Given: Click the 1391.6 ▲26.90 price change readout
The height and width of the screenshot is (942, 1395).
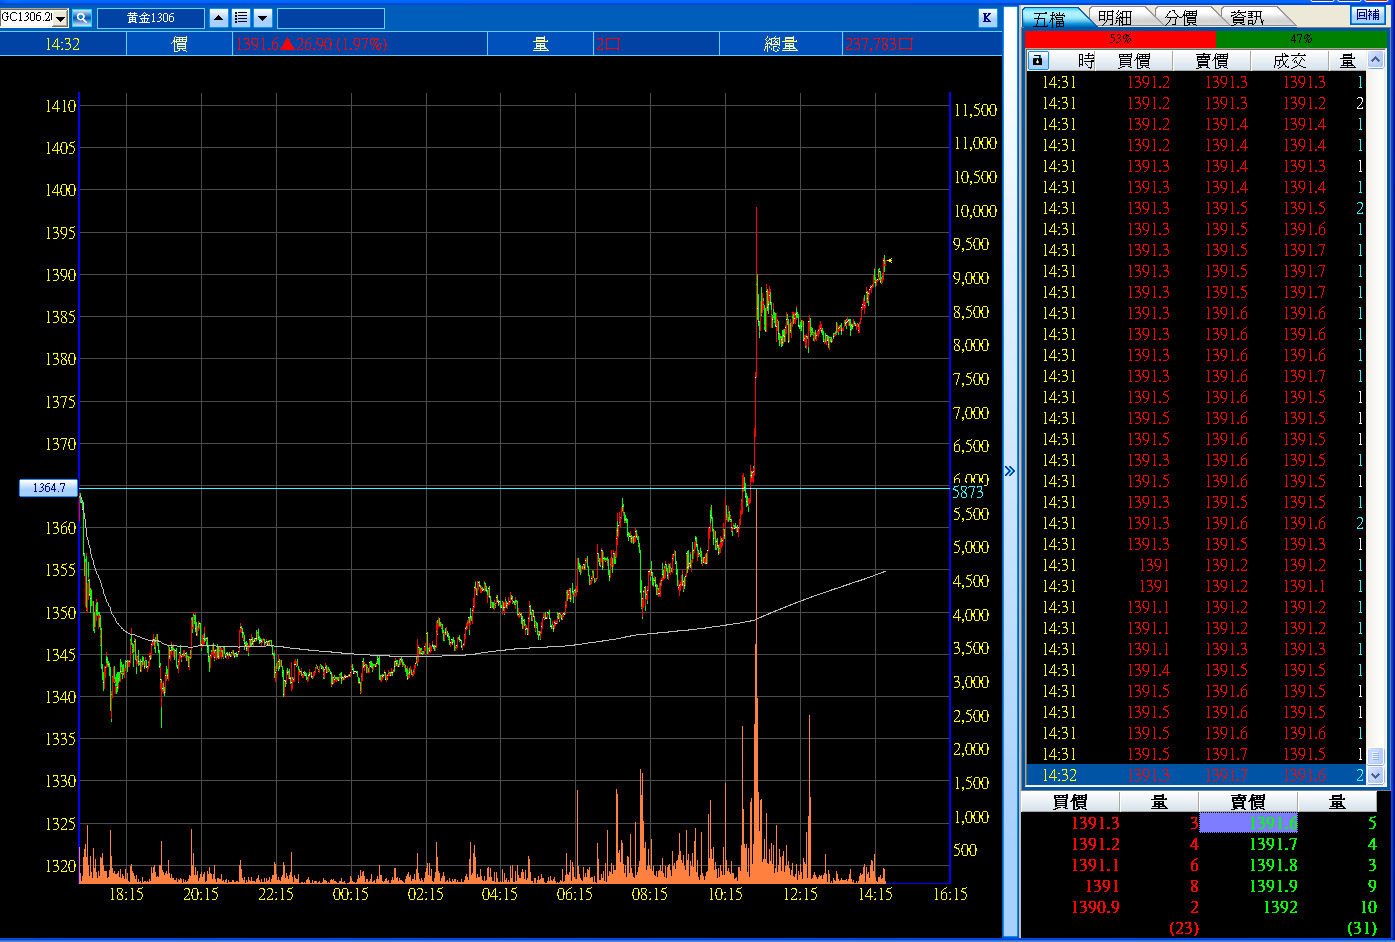Looking at the screenshot, I should point(311,44).
